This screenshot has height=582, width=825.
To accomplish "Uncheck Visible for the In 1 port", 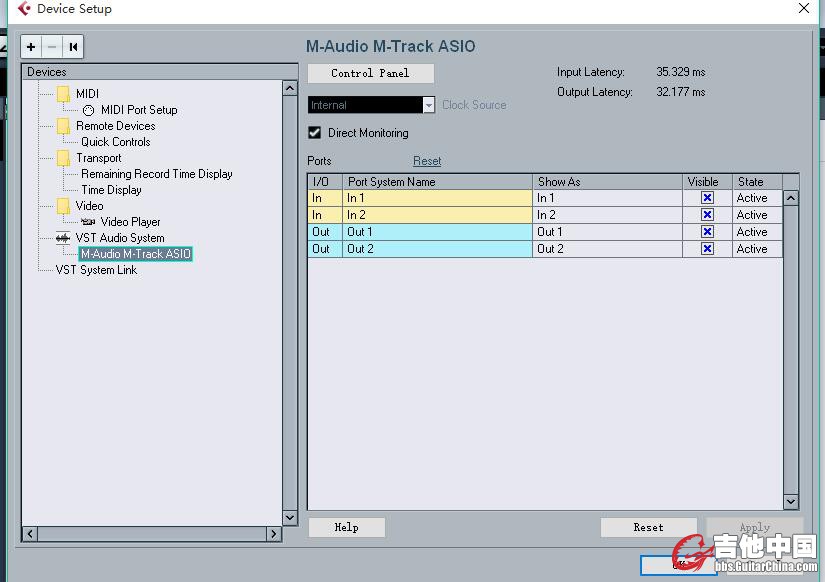I will (x=707, y=198).
